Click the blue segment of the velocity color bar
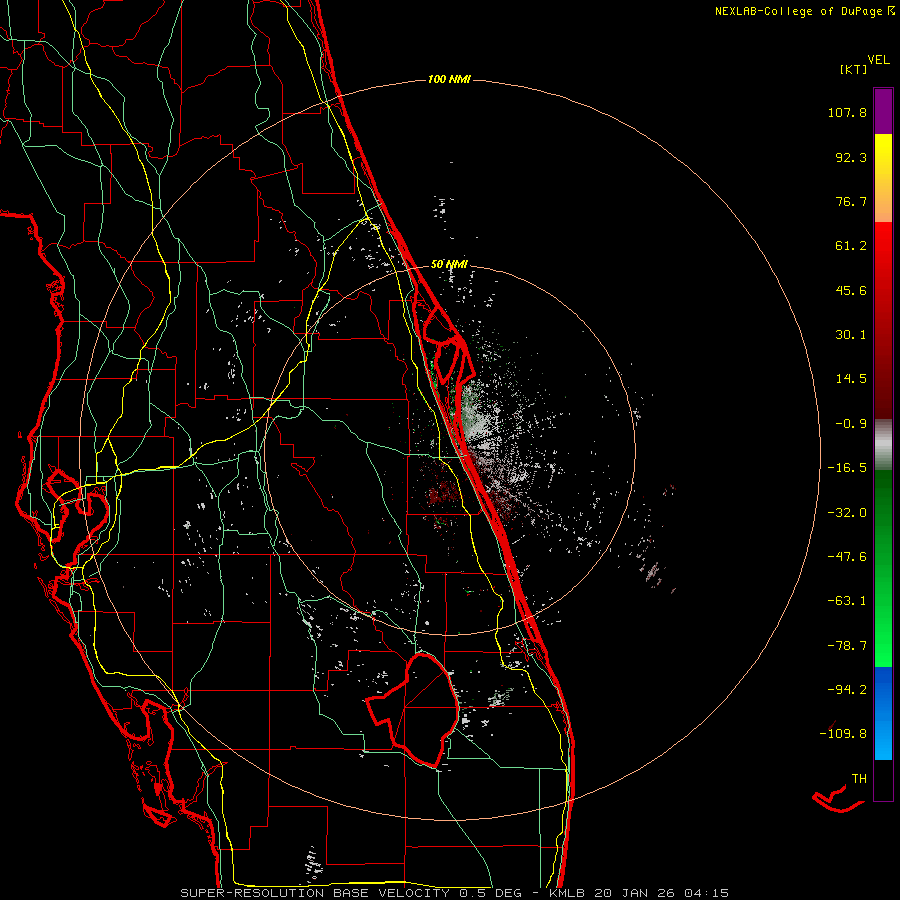The height and width of the screenshot is (900, 900). tap(883, 713)
